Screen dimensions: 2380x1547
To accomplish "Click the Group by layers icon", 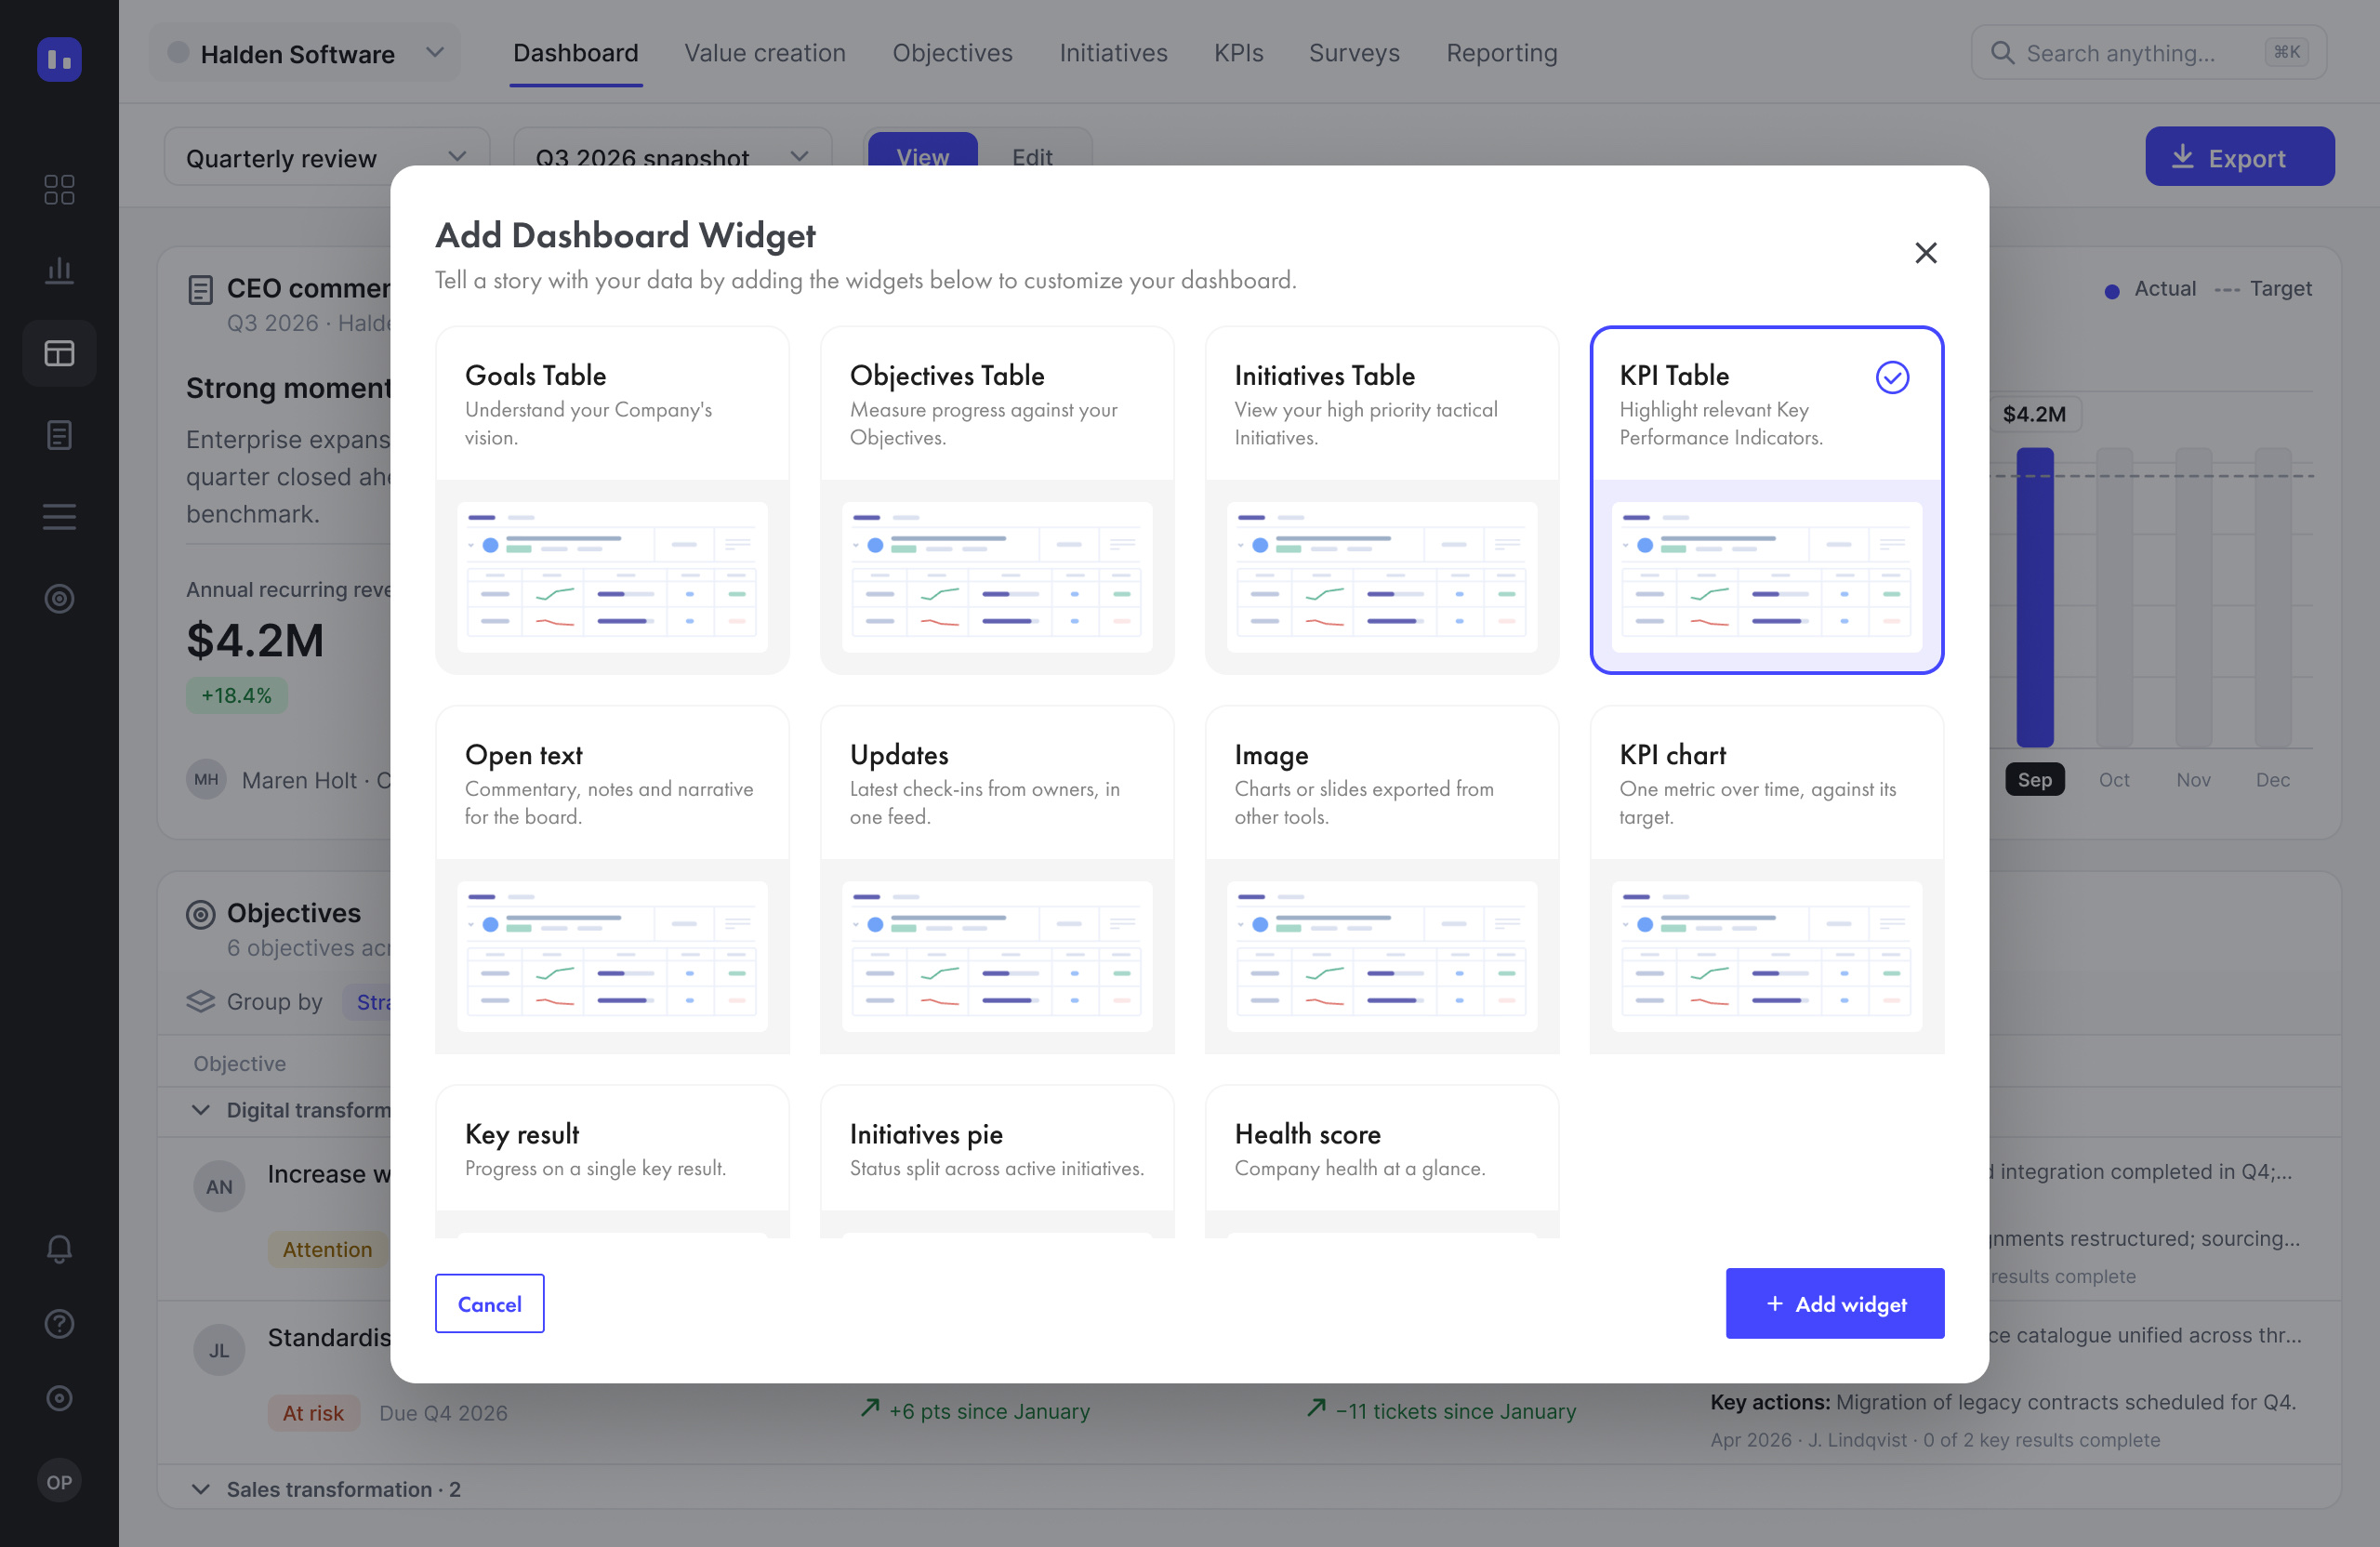I will pyautogui.click(x=200, y=1001).
